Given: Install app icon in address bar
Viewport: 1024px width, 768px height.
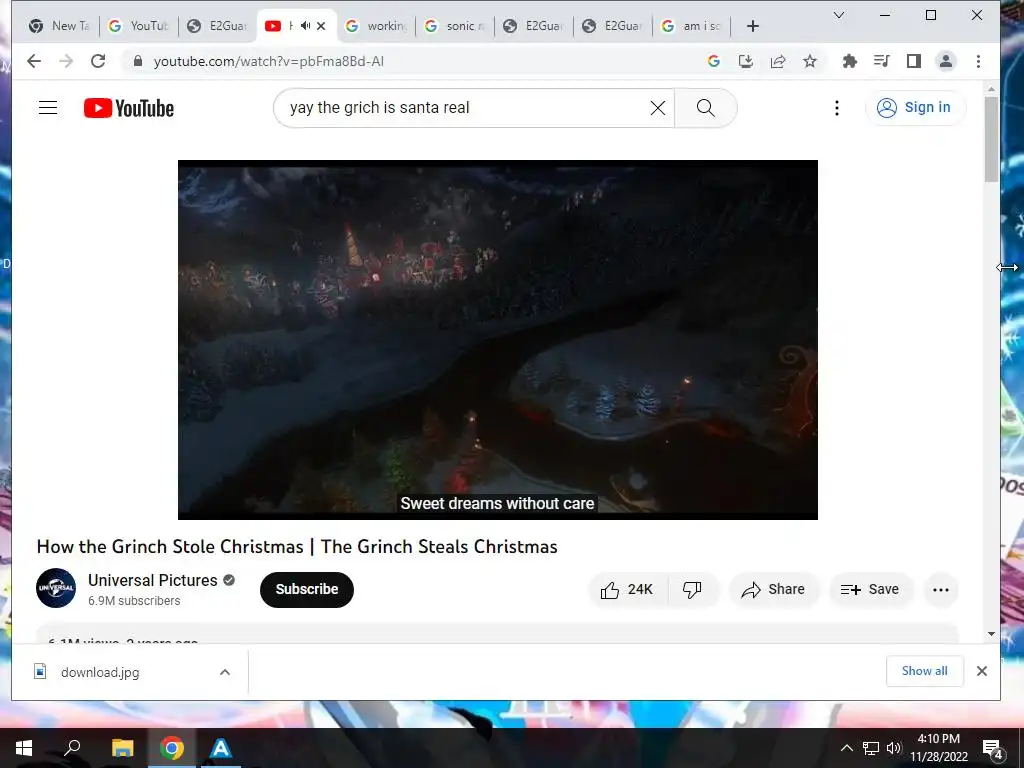Looking at the screenshot, I should [x=745, y=61].
